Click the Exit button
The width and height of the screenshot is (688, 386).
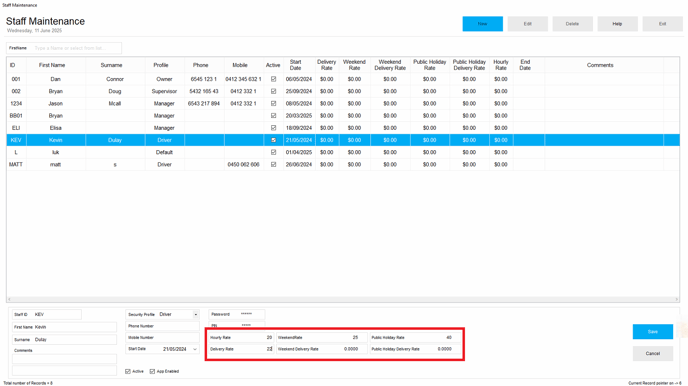coord(663,24)
